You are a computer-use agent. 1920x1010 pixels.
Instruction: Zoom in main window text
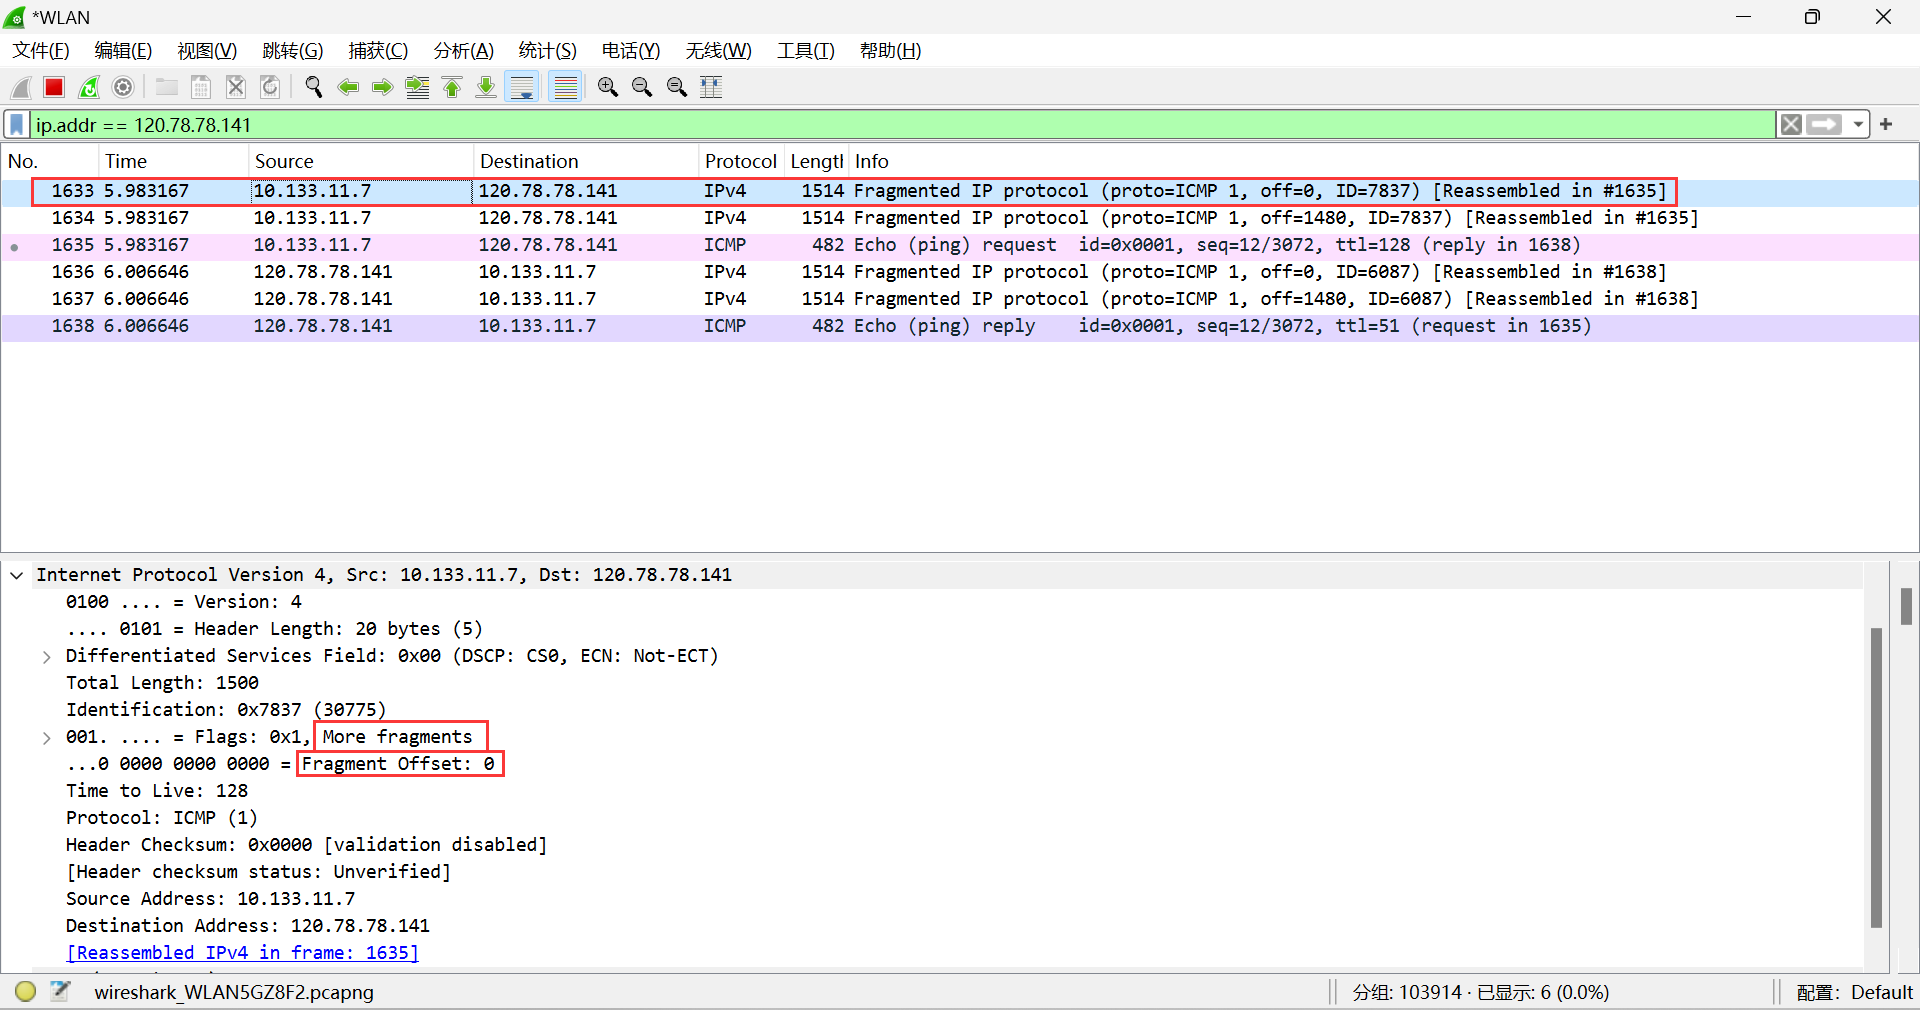tap(607, 87)
